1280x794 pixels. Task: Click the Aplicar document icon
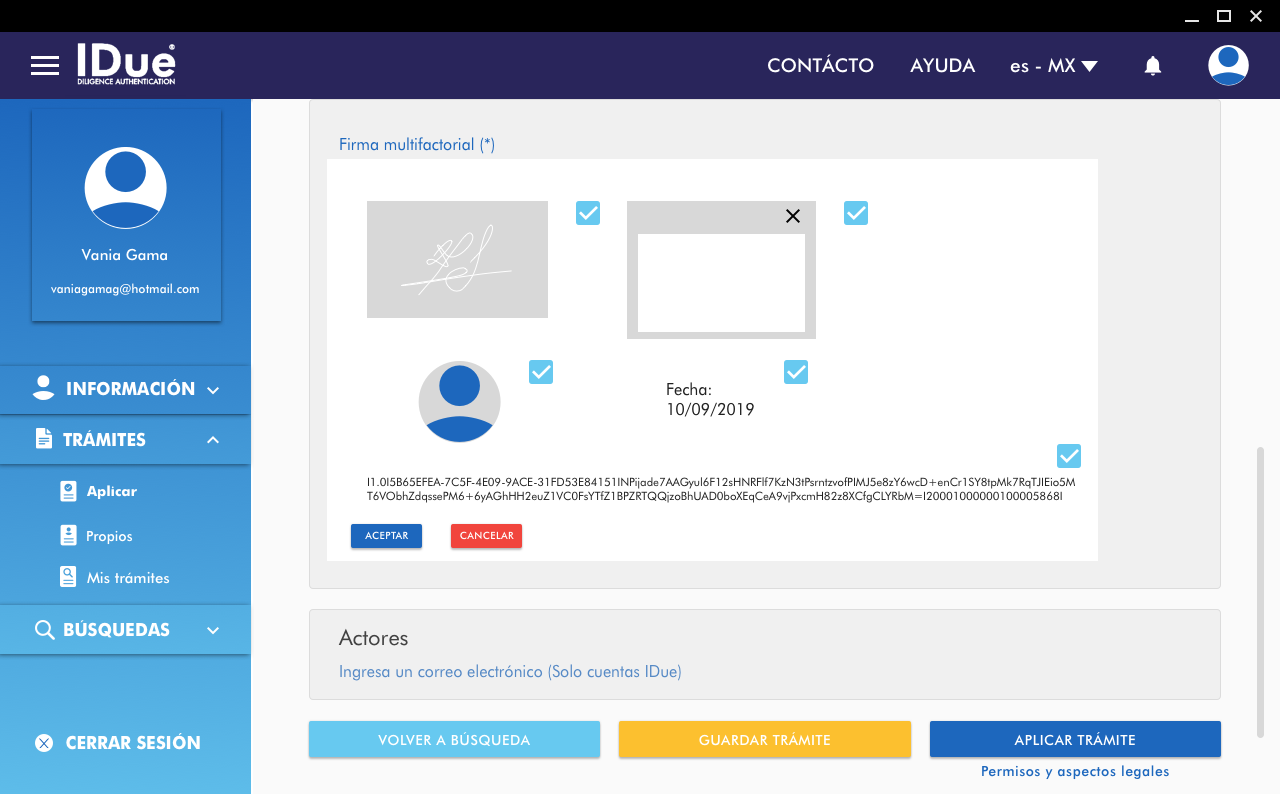pos(68,491)
